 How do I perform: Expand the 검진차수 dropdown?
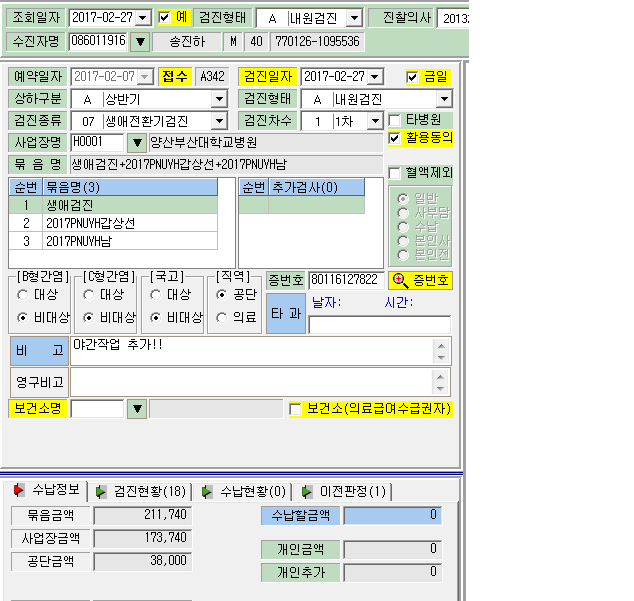click(375, 121)
